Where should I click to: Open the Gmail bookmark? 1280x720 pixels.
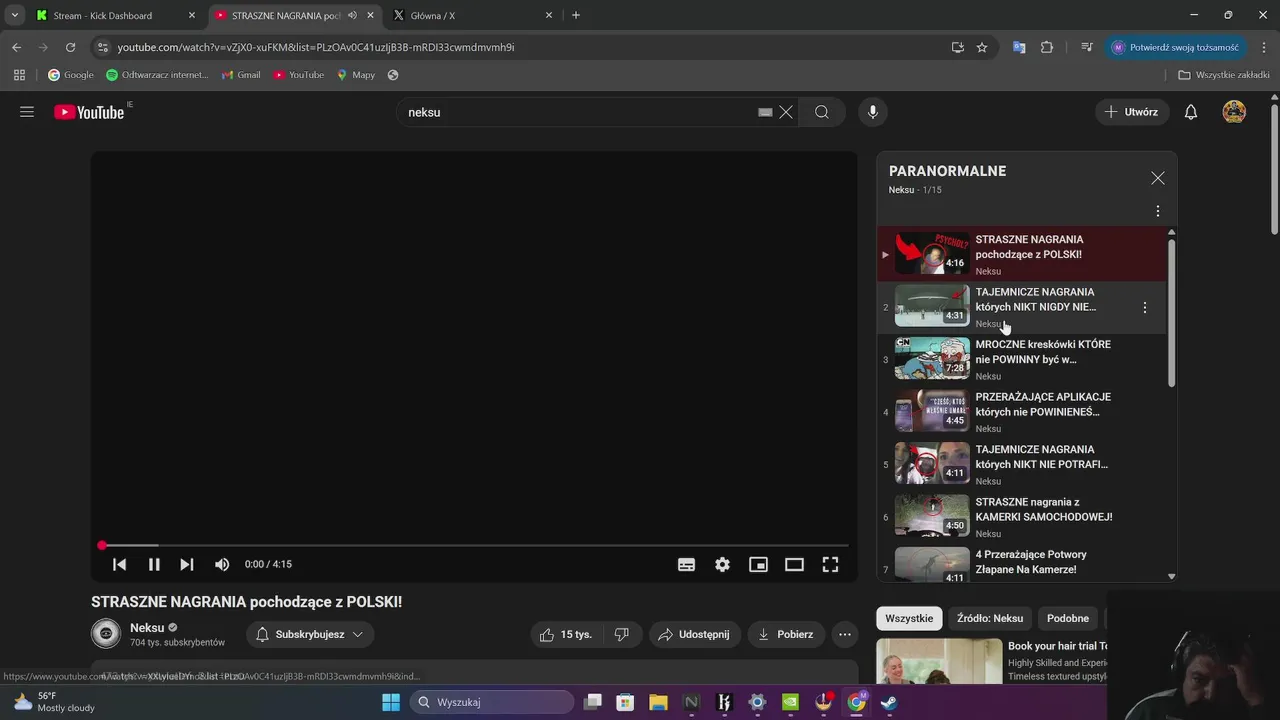(241, 75)
